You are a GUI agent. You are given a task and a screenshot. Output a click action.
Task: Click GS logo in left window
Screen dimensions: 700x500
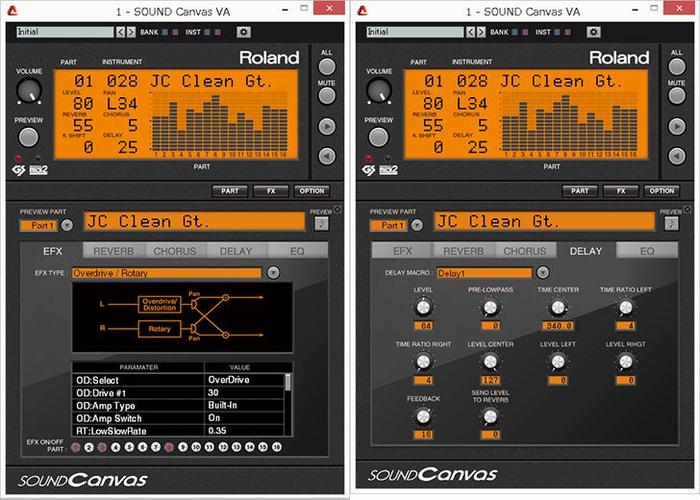pos(18,170)
